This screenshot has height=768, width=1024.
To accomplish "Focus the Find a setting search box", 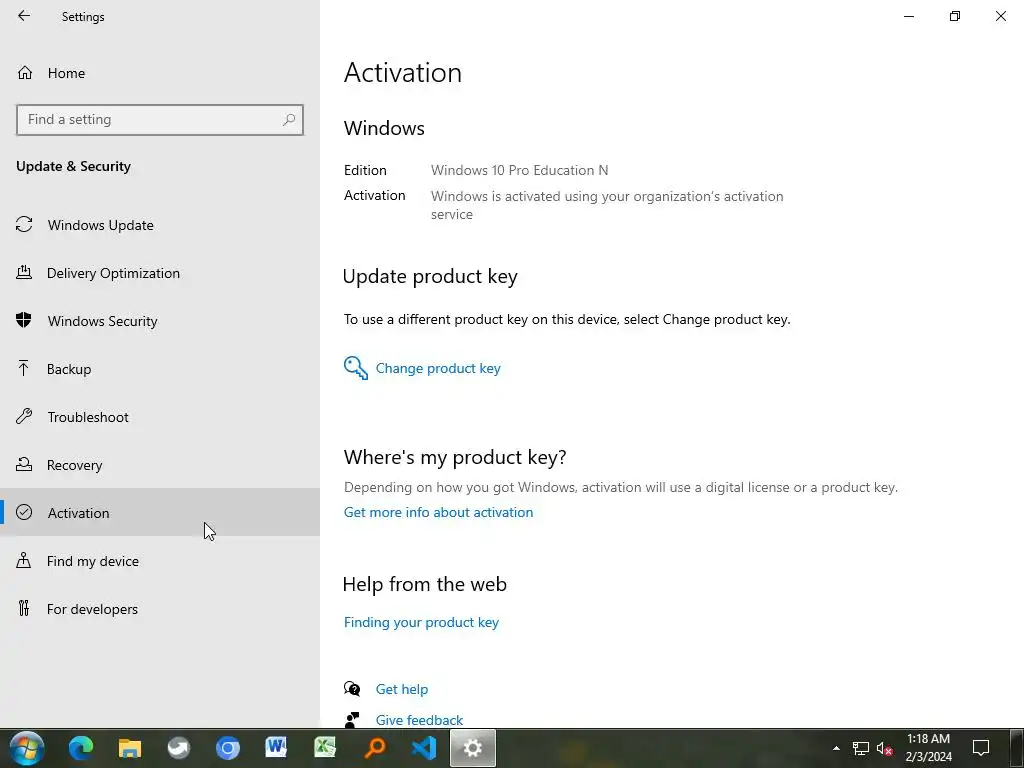I will pos(160,120).
